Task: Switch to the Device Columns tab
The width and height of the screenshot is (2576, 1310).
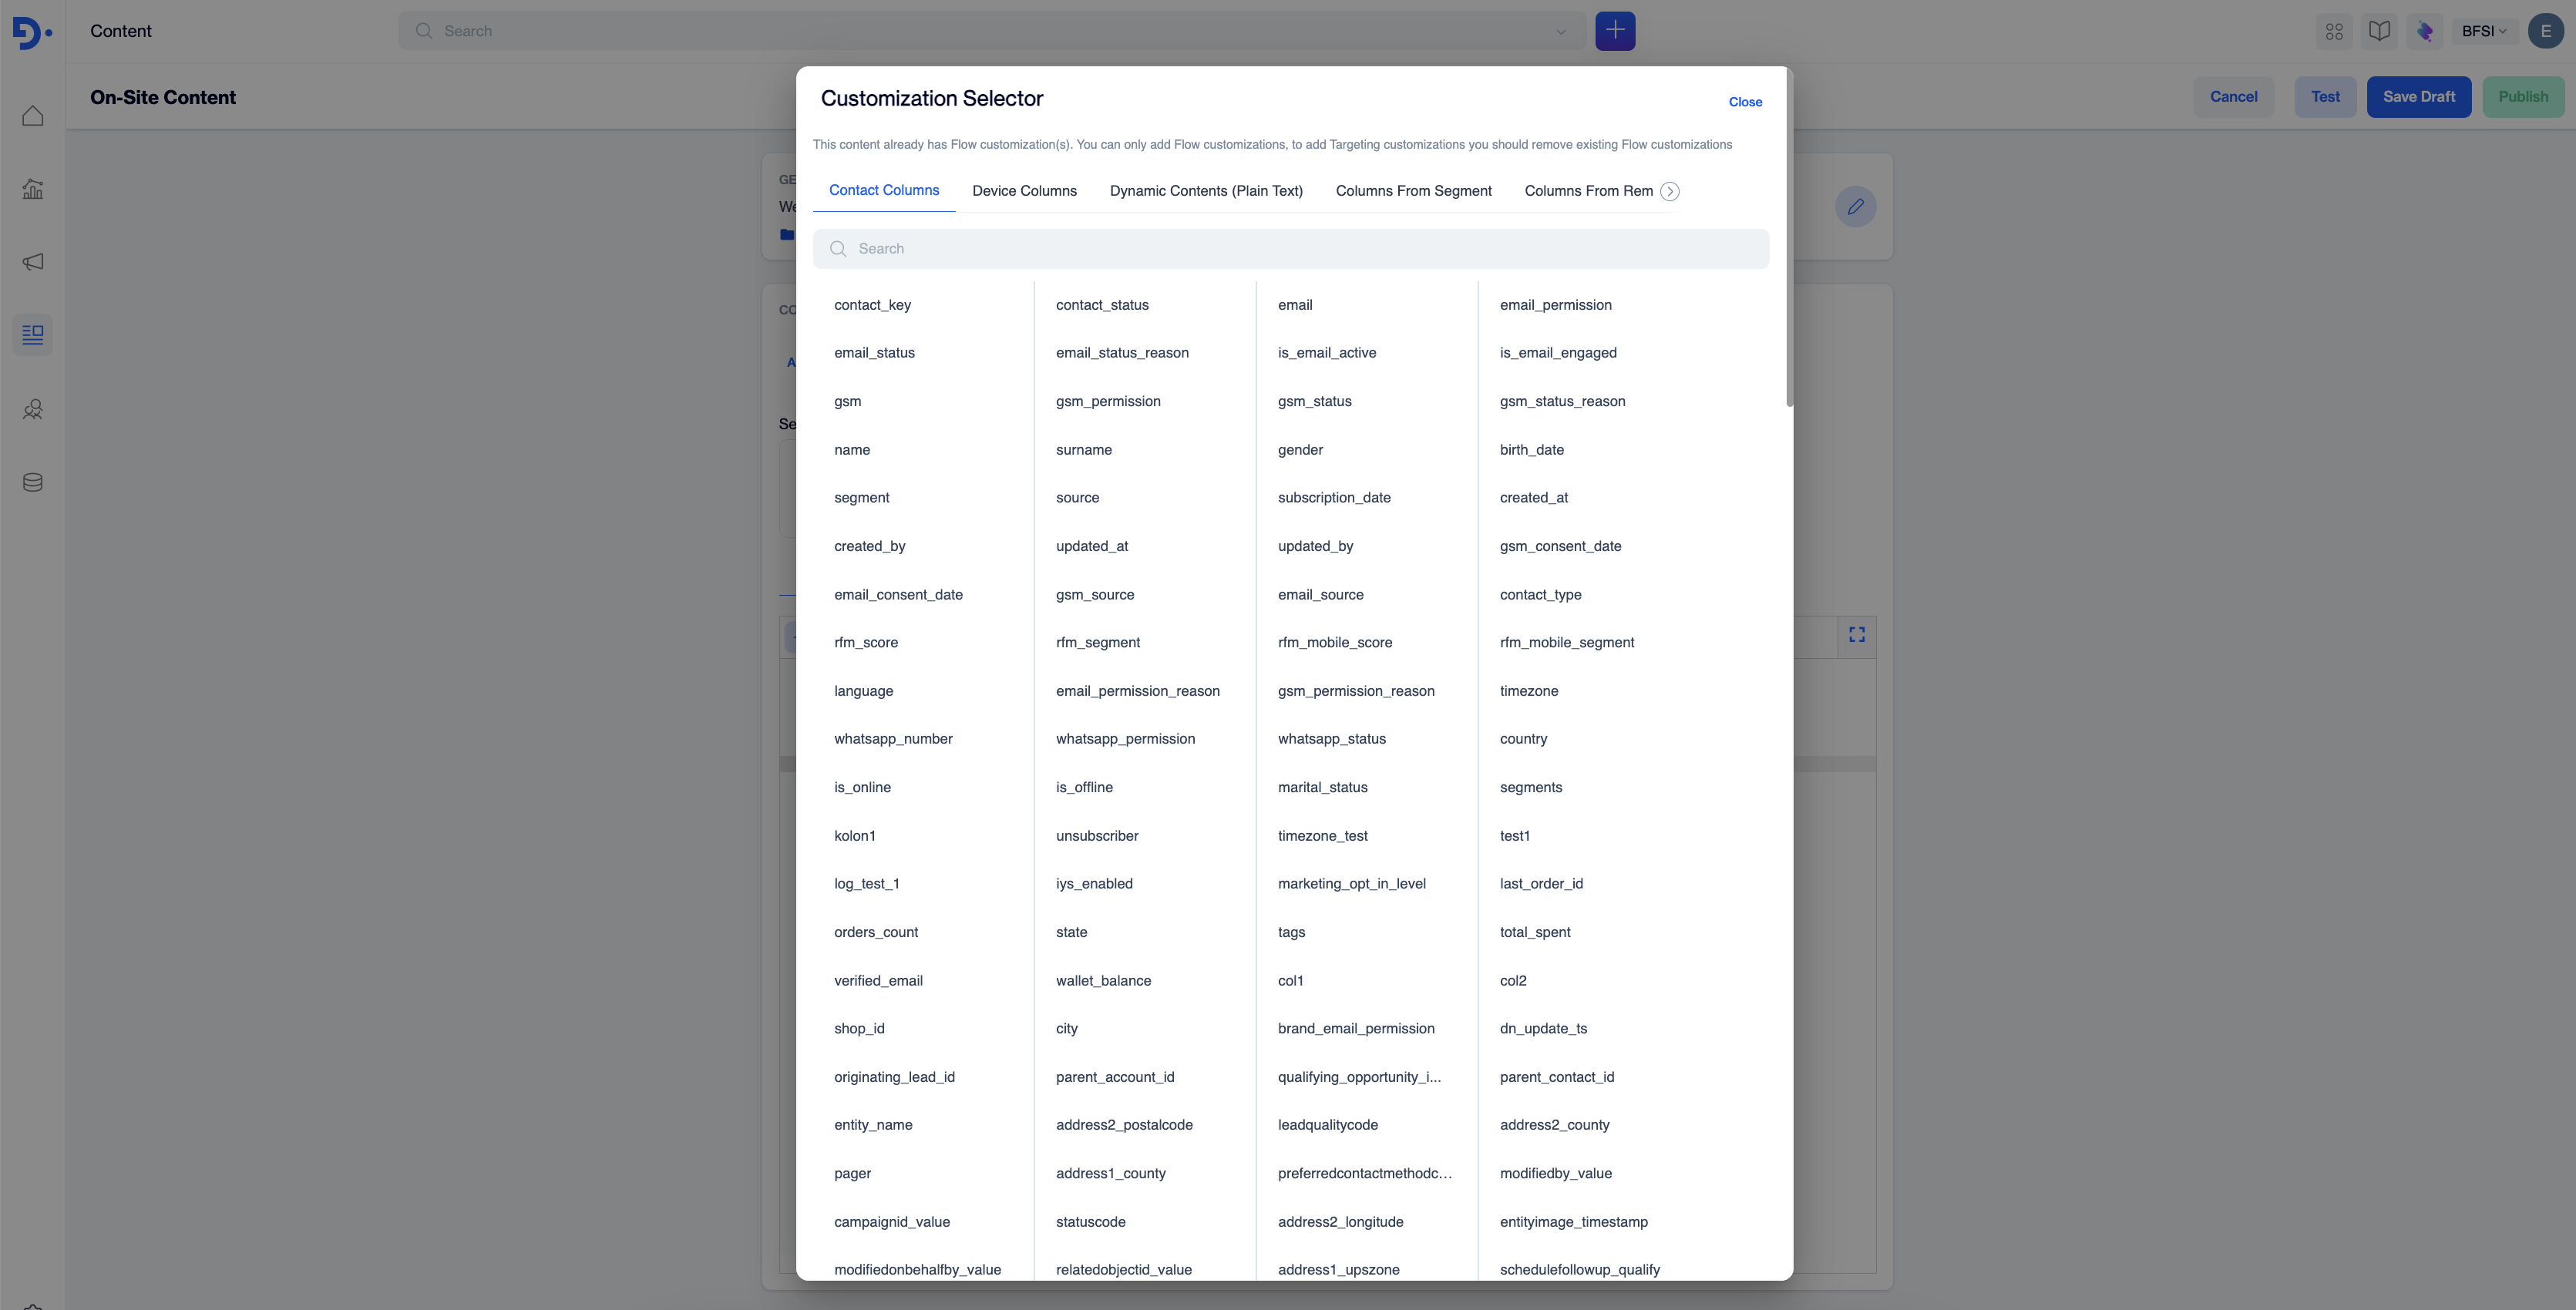Action: click(x=1024, y=191)
